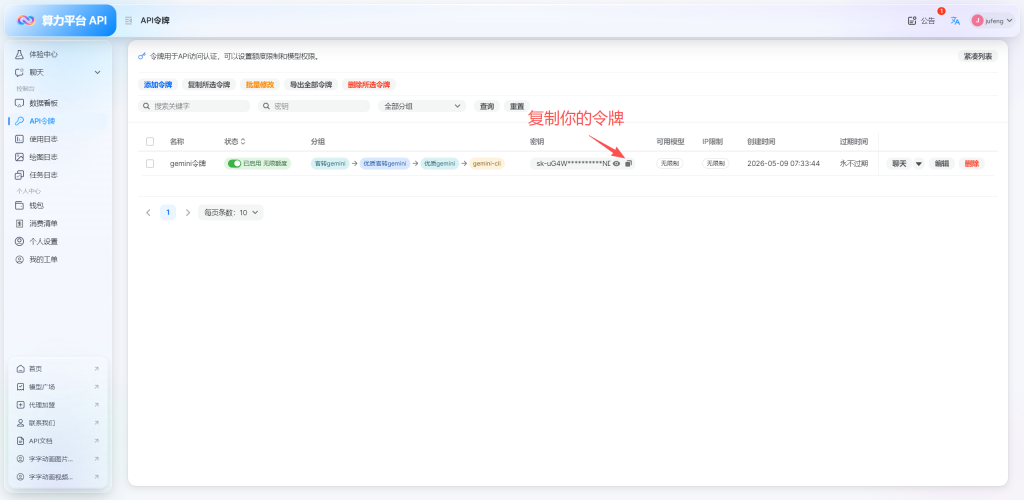The image size is (1024, 500).
Task: Open the 公告 announcements icon
Action: tap(912, 21)
